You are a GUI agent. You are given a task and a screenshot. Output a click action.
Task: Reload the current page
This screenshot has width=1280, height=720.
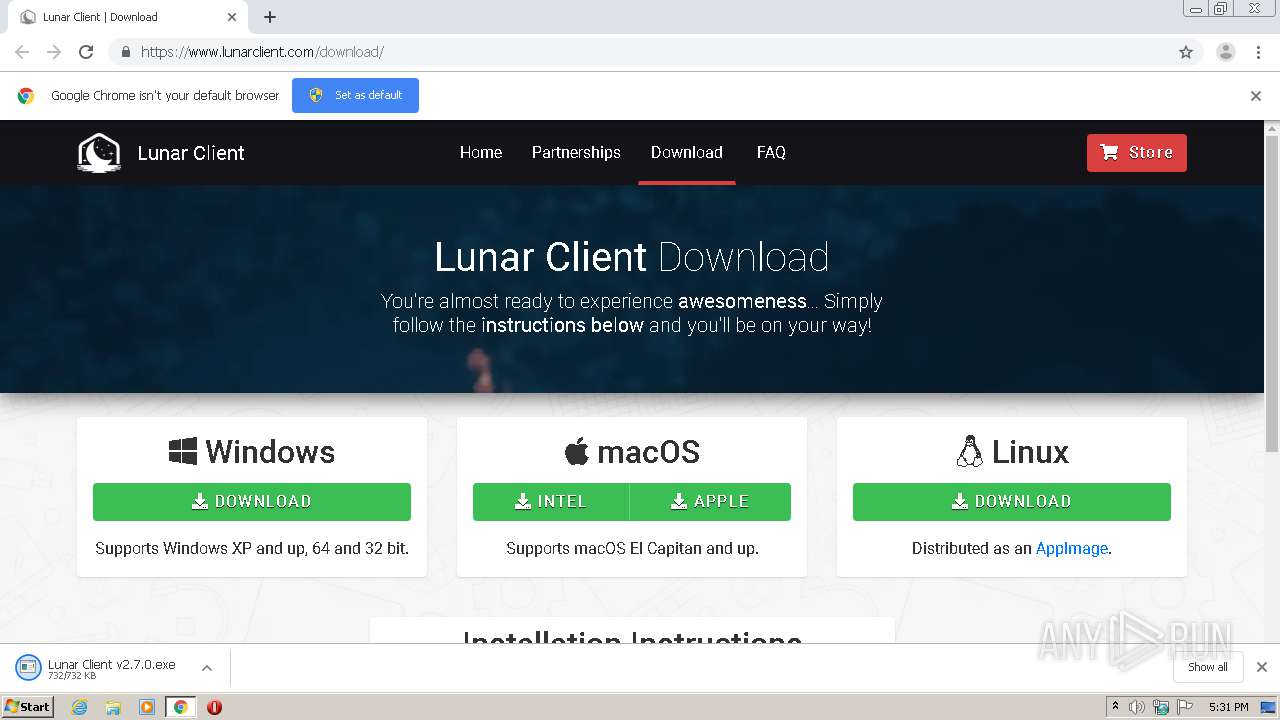[x=86, y=52]
